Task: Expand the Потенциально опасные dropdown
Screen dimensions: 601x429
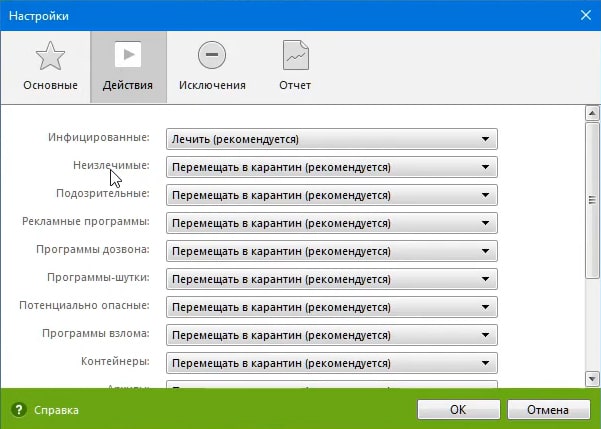Action: (332, 306)
